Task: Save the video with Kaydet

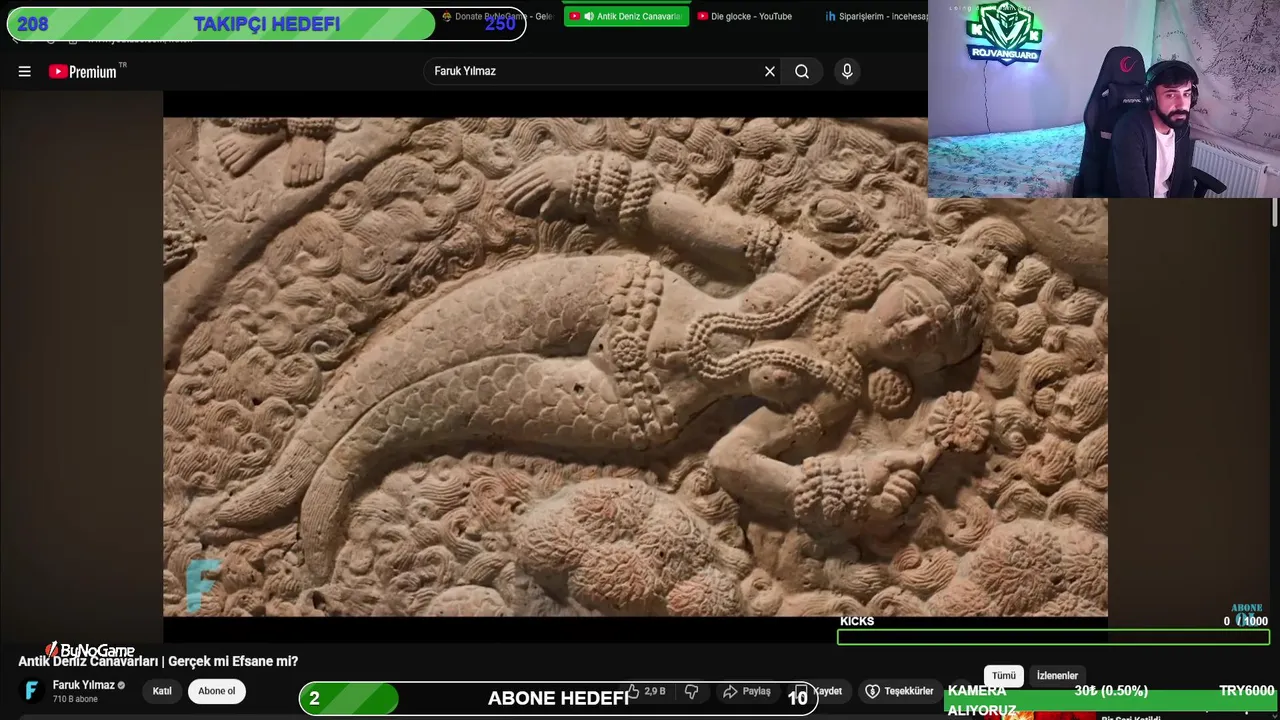Action: [x=820, y=691]
